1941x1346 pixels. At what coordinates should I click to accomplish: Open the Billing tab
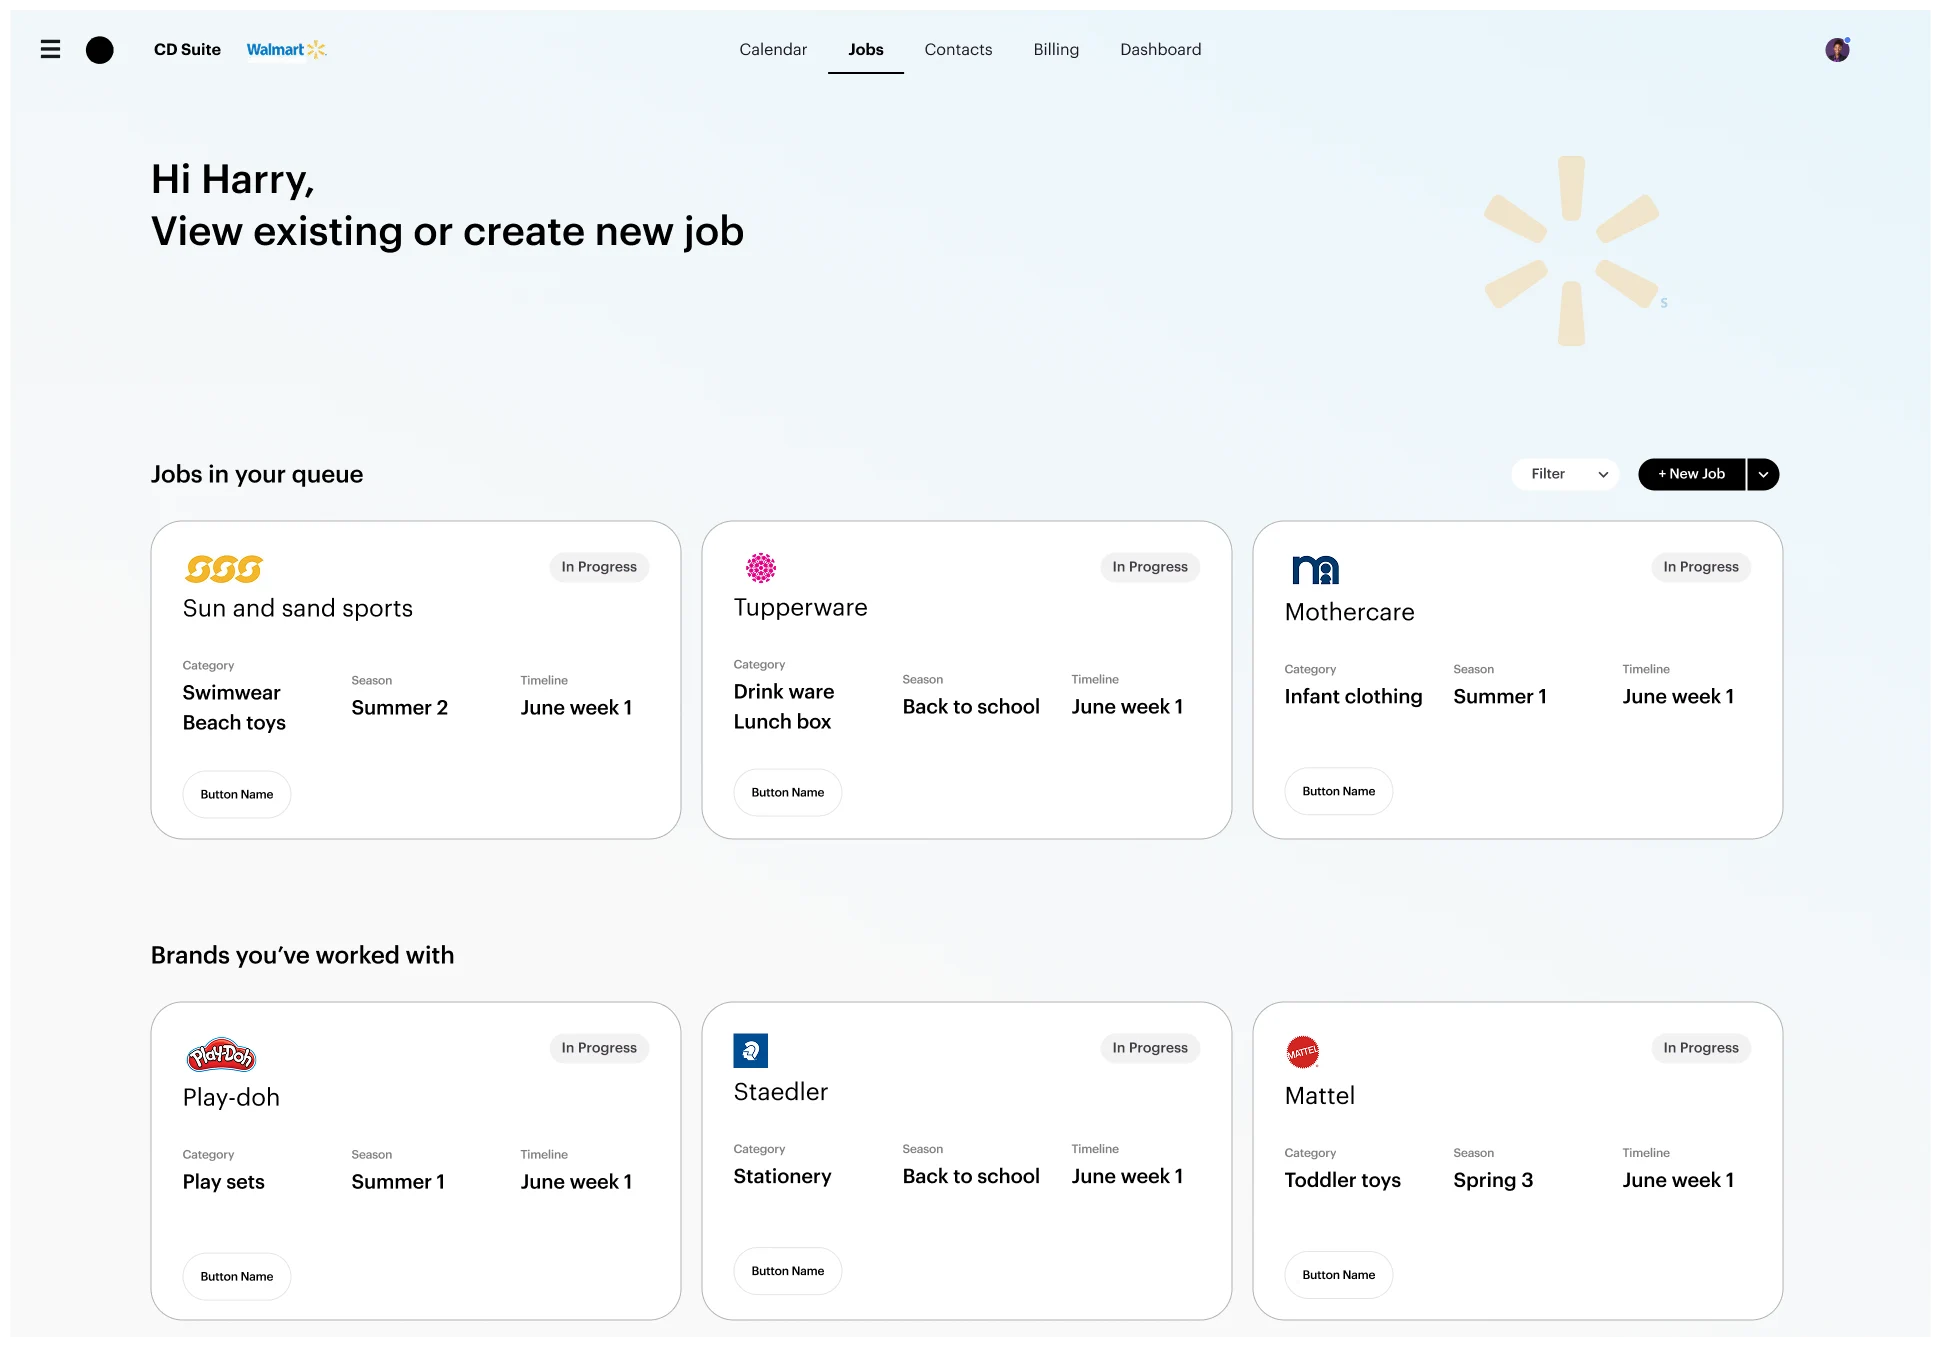pyautogui.click(x=1056, y=49)
